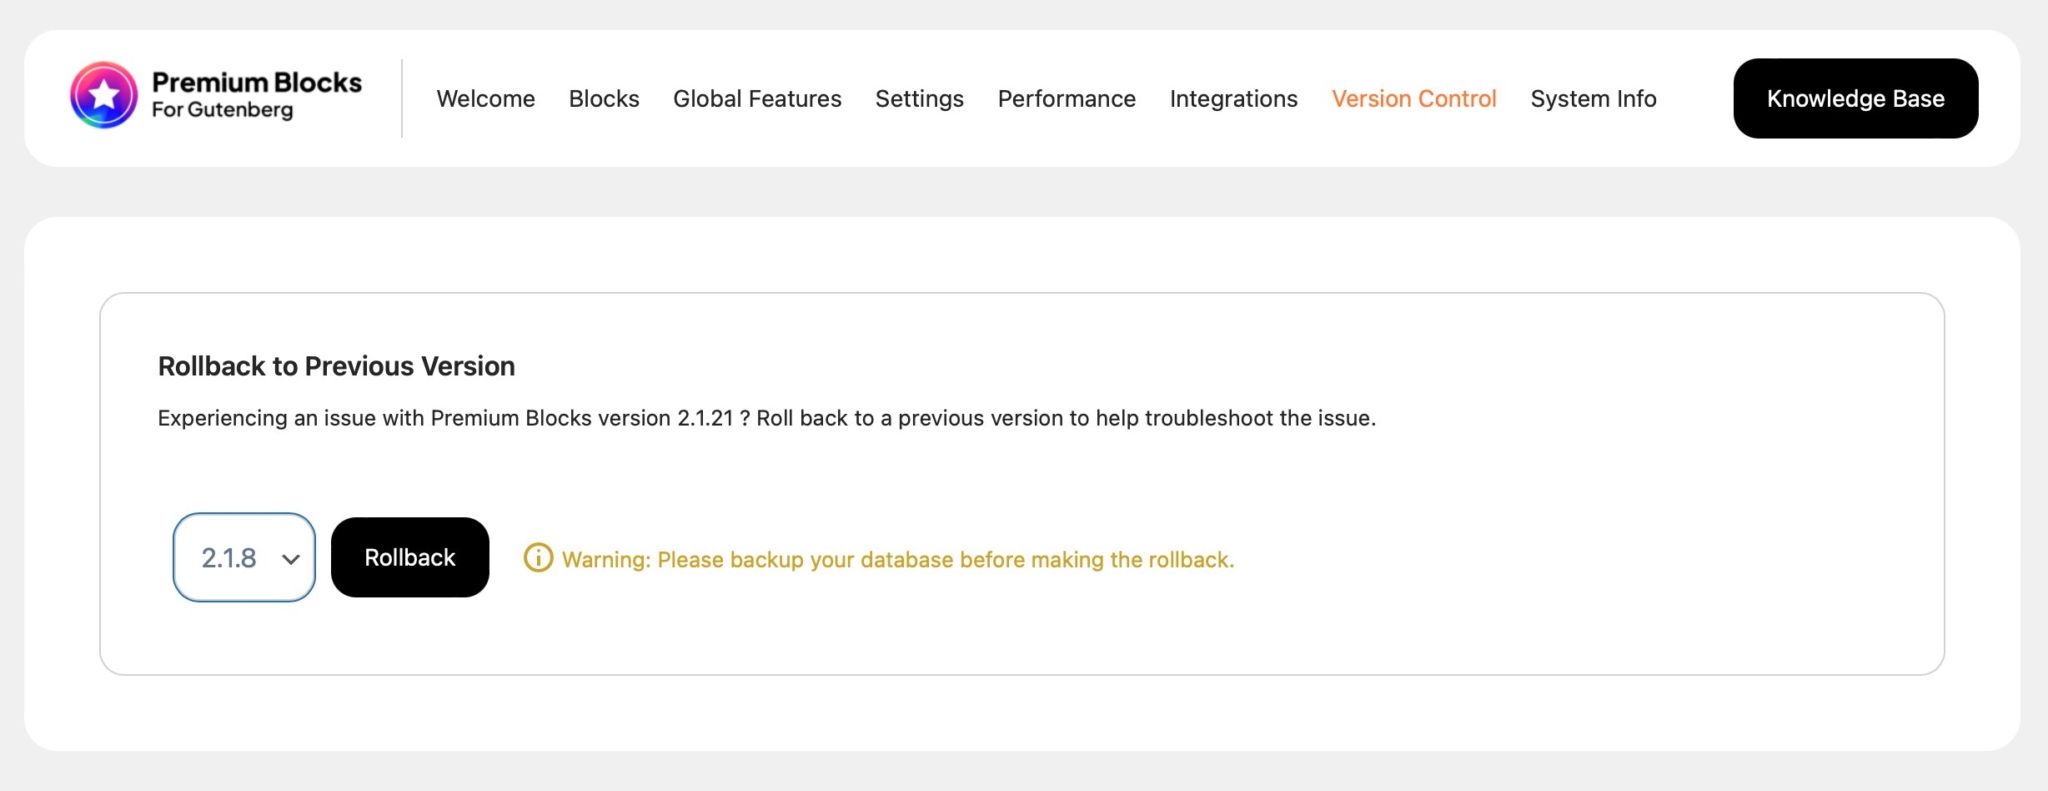This screenshot has width=2048, height=791.
Task: Click the Rollback to Previous Version heading
Action: pyautogui.click(x=336, y=366)
